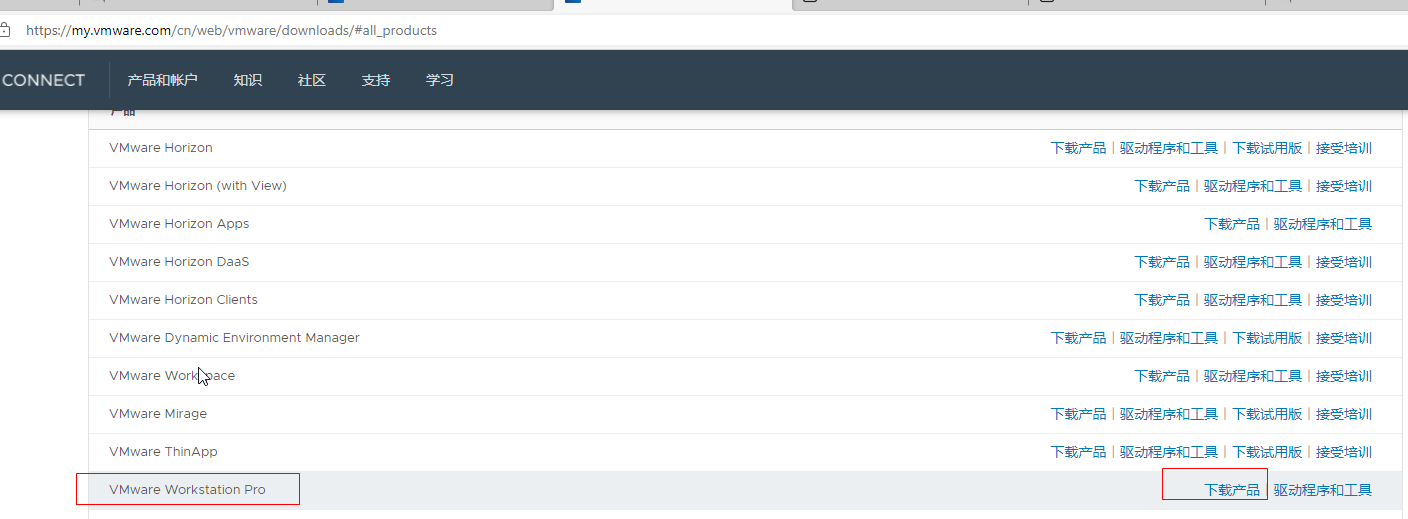Click 下载产品 for VMware Horizon Apps
This screenshot has height=519, width=1408.
click(x=1232, y=224)
